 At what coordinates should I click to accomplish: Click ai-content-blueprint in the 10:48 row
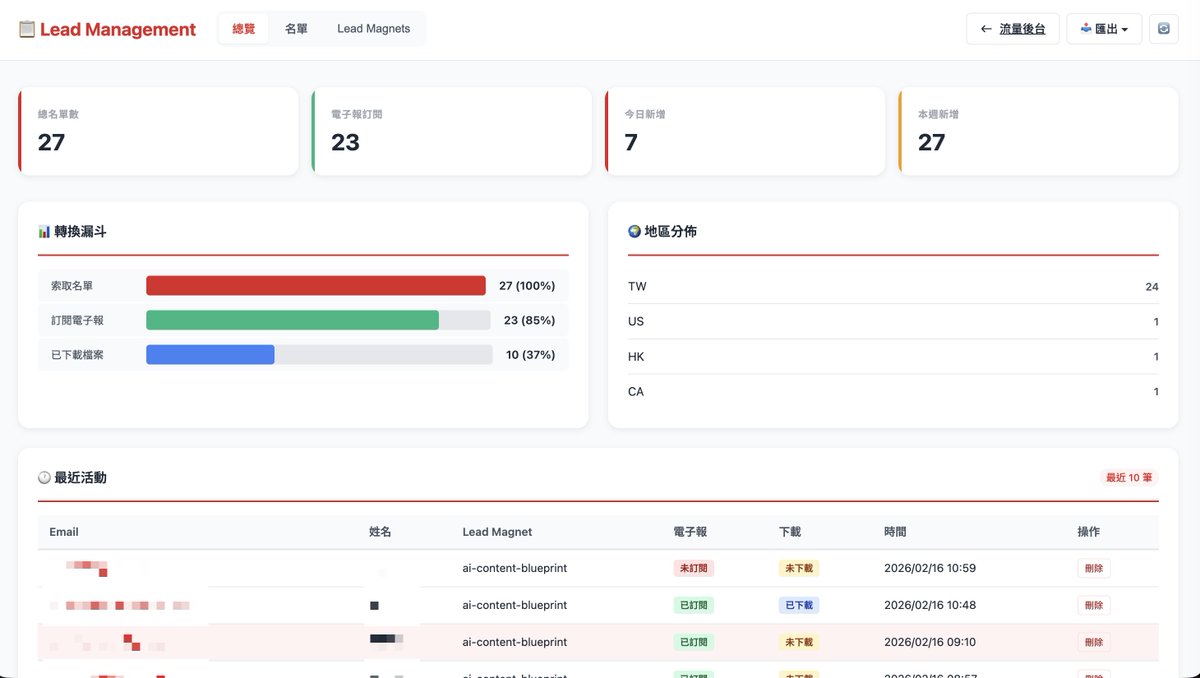coord(515,605)
